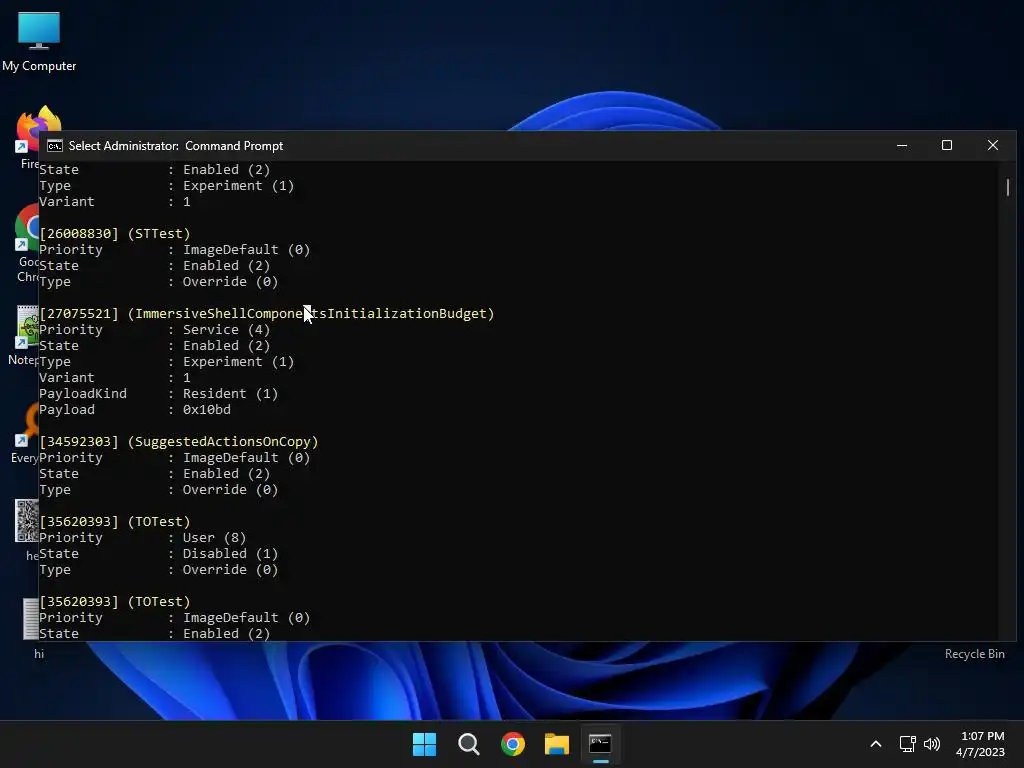The image size is (1024, 768).
Task: Show hidden system tray icons
Action: click(876, 744)
